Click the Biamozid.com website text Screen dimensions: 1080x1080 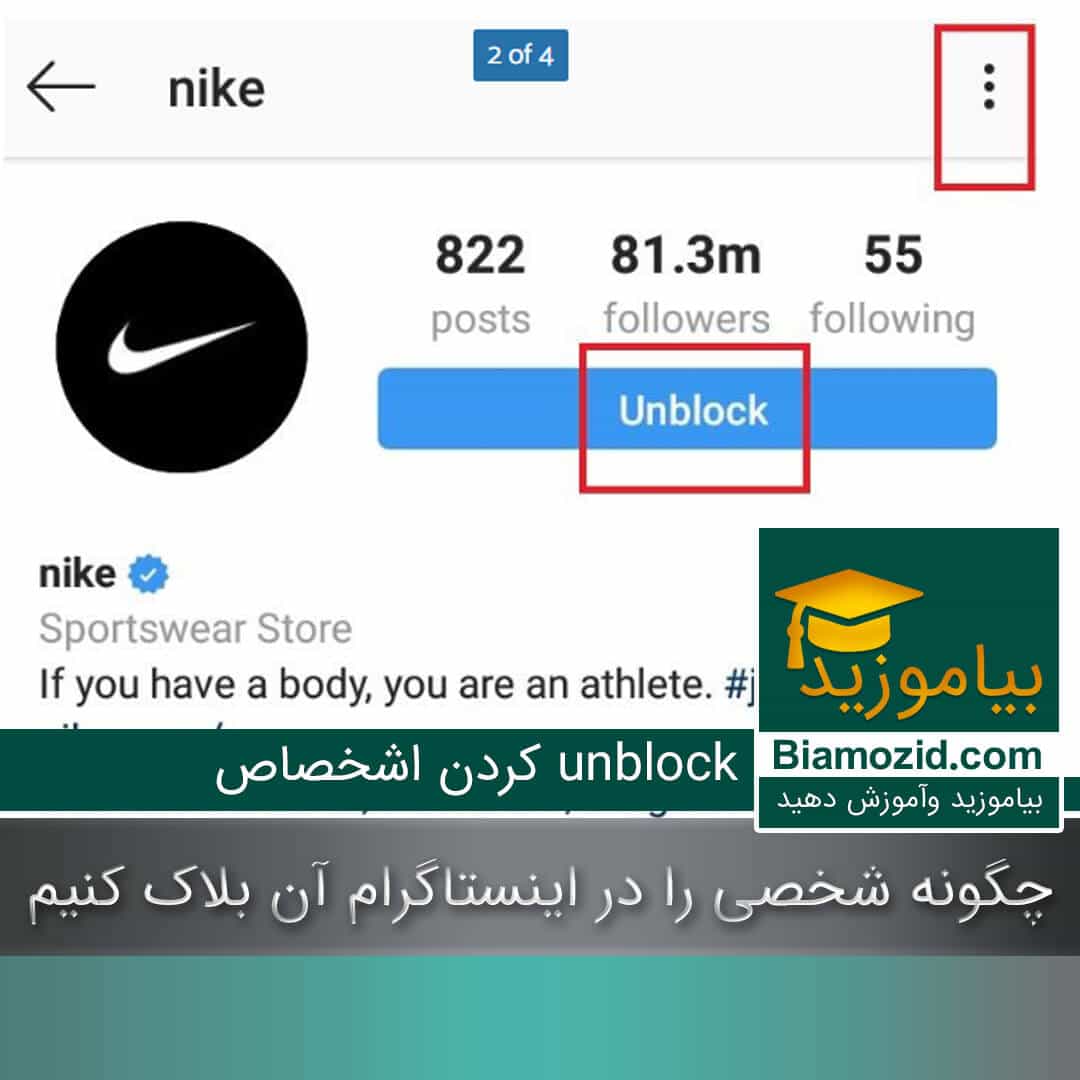[x=906, y=756]
